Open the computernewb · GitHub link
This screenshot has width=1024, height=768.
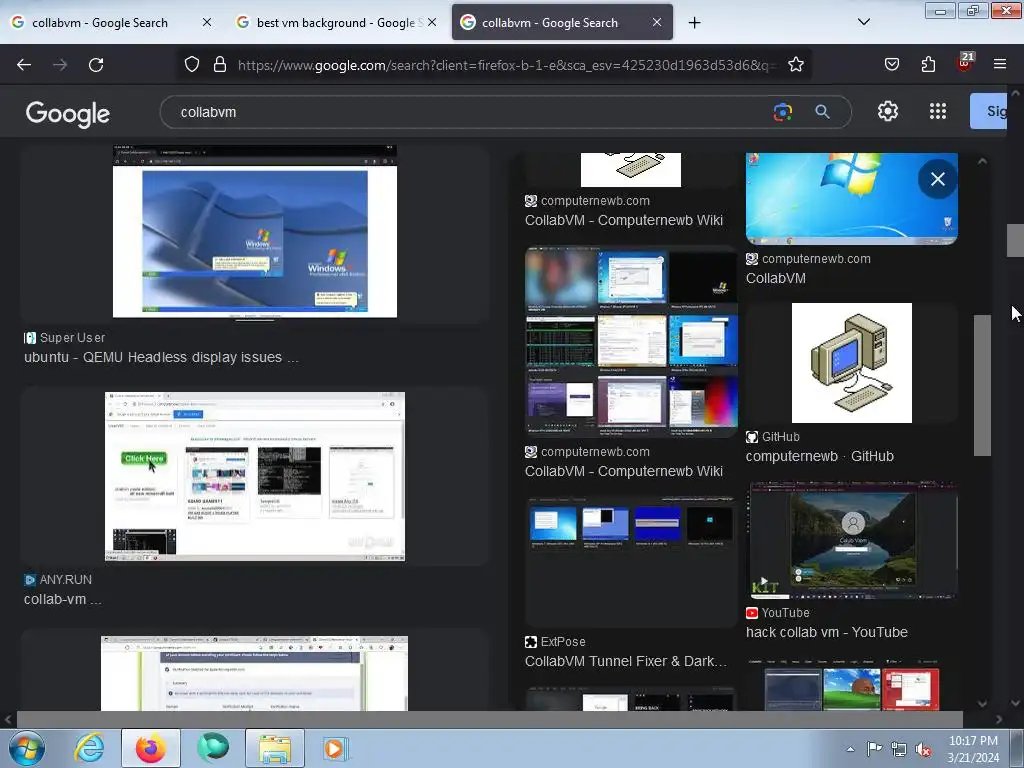click(x=820, y=456)
